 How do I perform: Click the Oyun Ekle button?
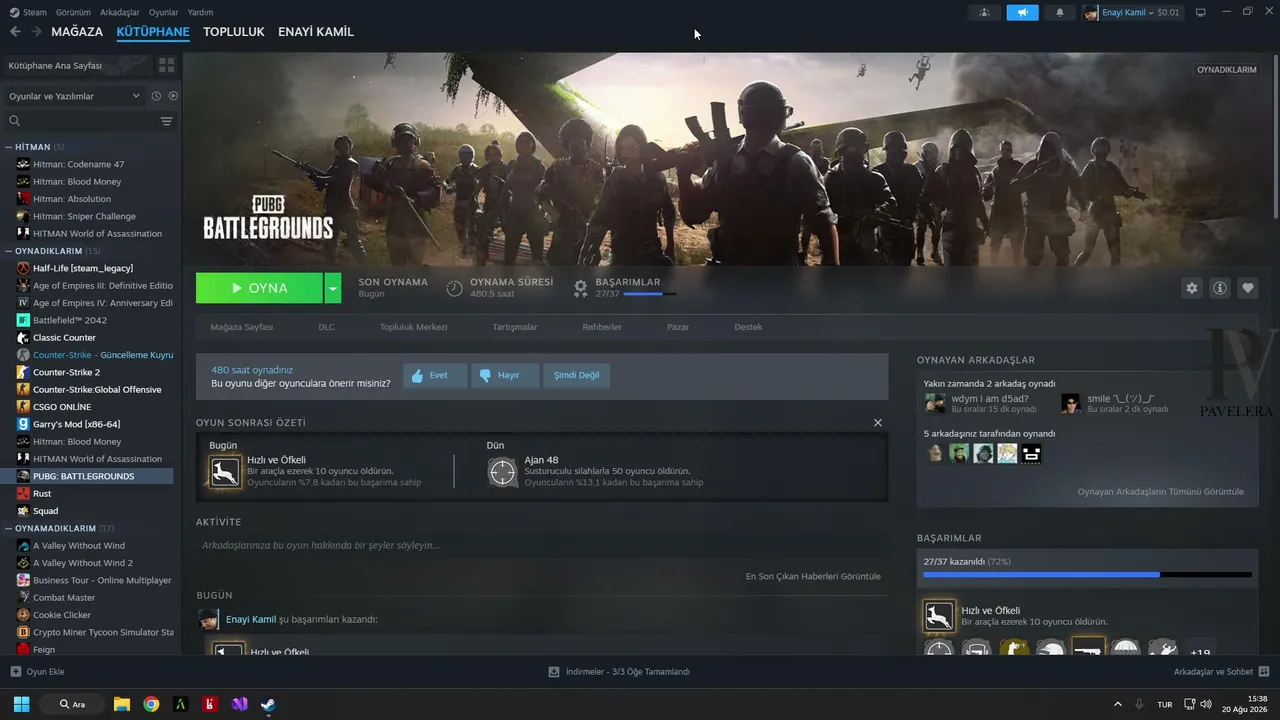37,672
